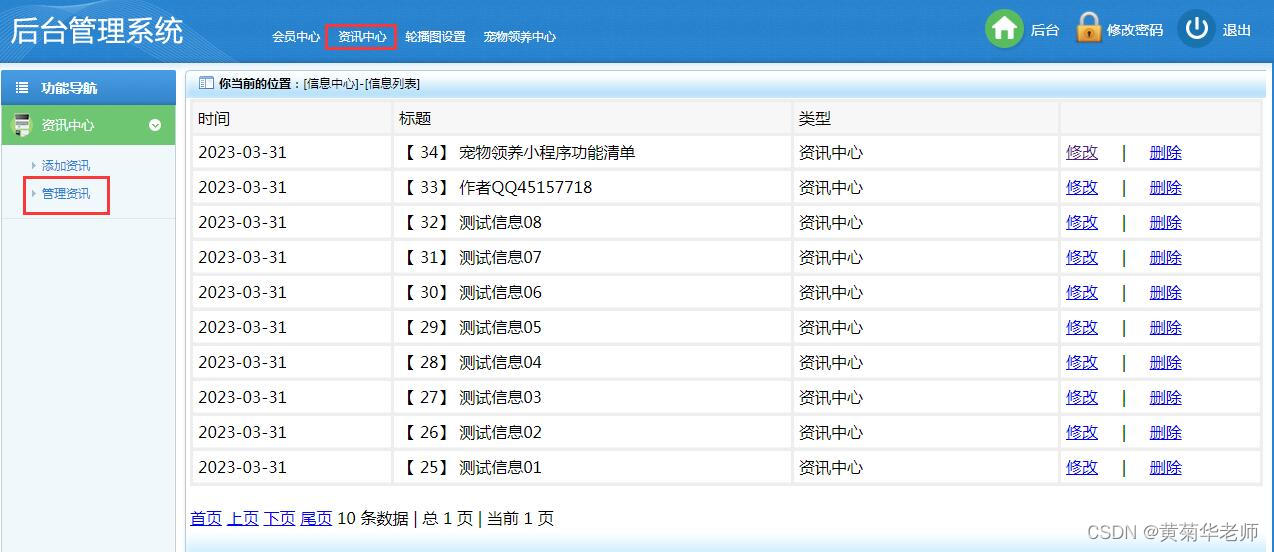This screenshot has height=552, width=1274.
Task: Open 宠物领养中心 in the top menu
Action: pos(519,36)
